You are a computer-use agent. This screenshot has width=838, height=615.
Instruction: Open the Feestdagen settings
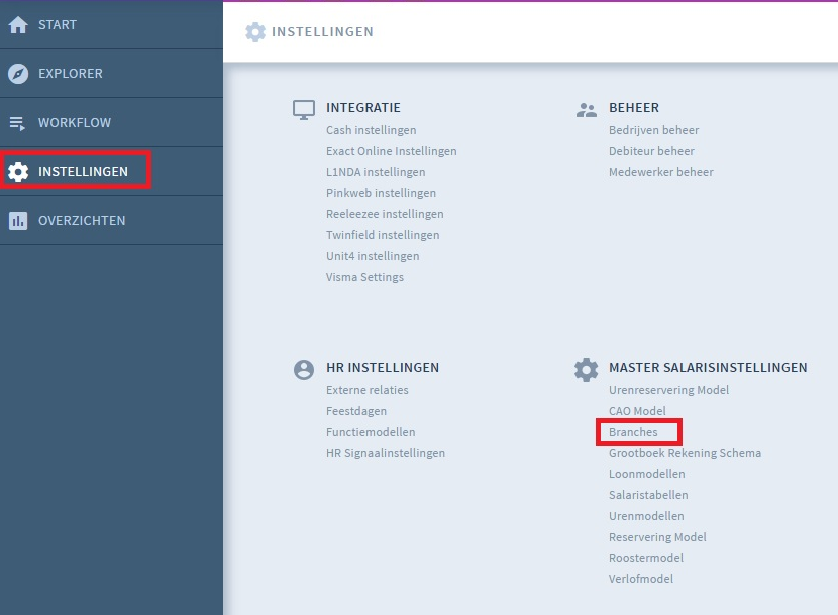pos(356,411)
